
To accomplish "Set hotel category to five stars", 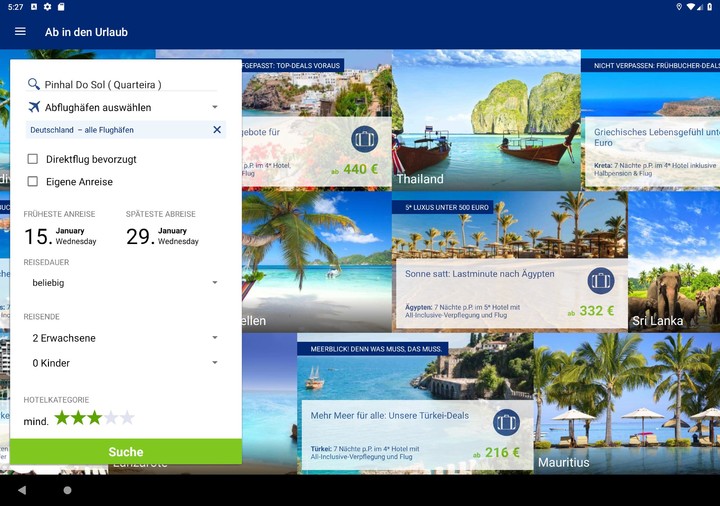I will tap(127, 418).
